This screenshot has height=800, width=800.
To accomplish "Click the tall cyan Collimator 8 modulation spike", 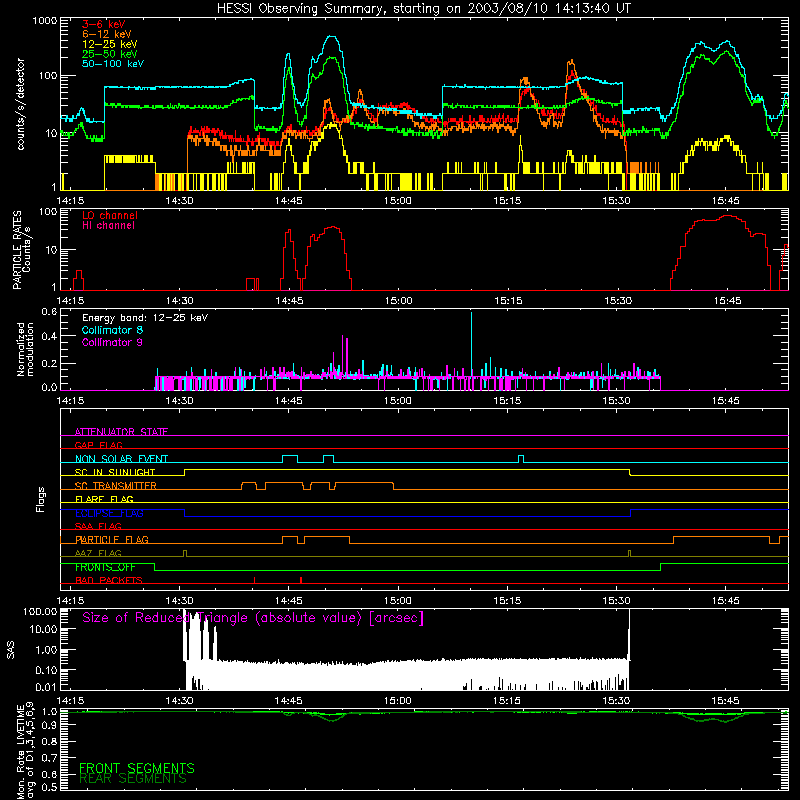I will pos(471,344).
